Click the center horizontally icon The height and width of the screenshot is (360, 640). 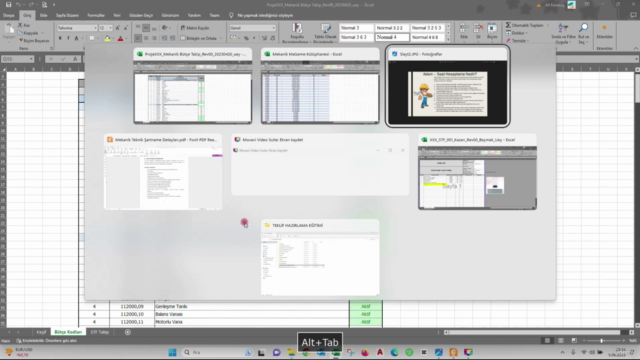(x=146, y=38)
